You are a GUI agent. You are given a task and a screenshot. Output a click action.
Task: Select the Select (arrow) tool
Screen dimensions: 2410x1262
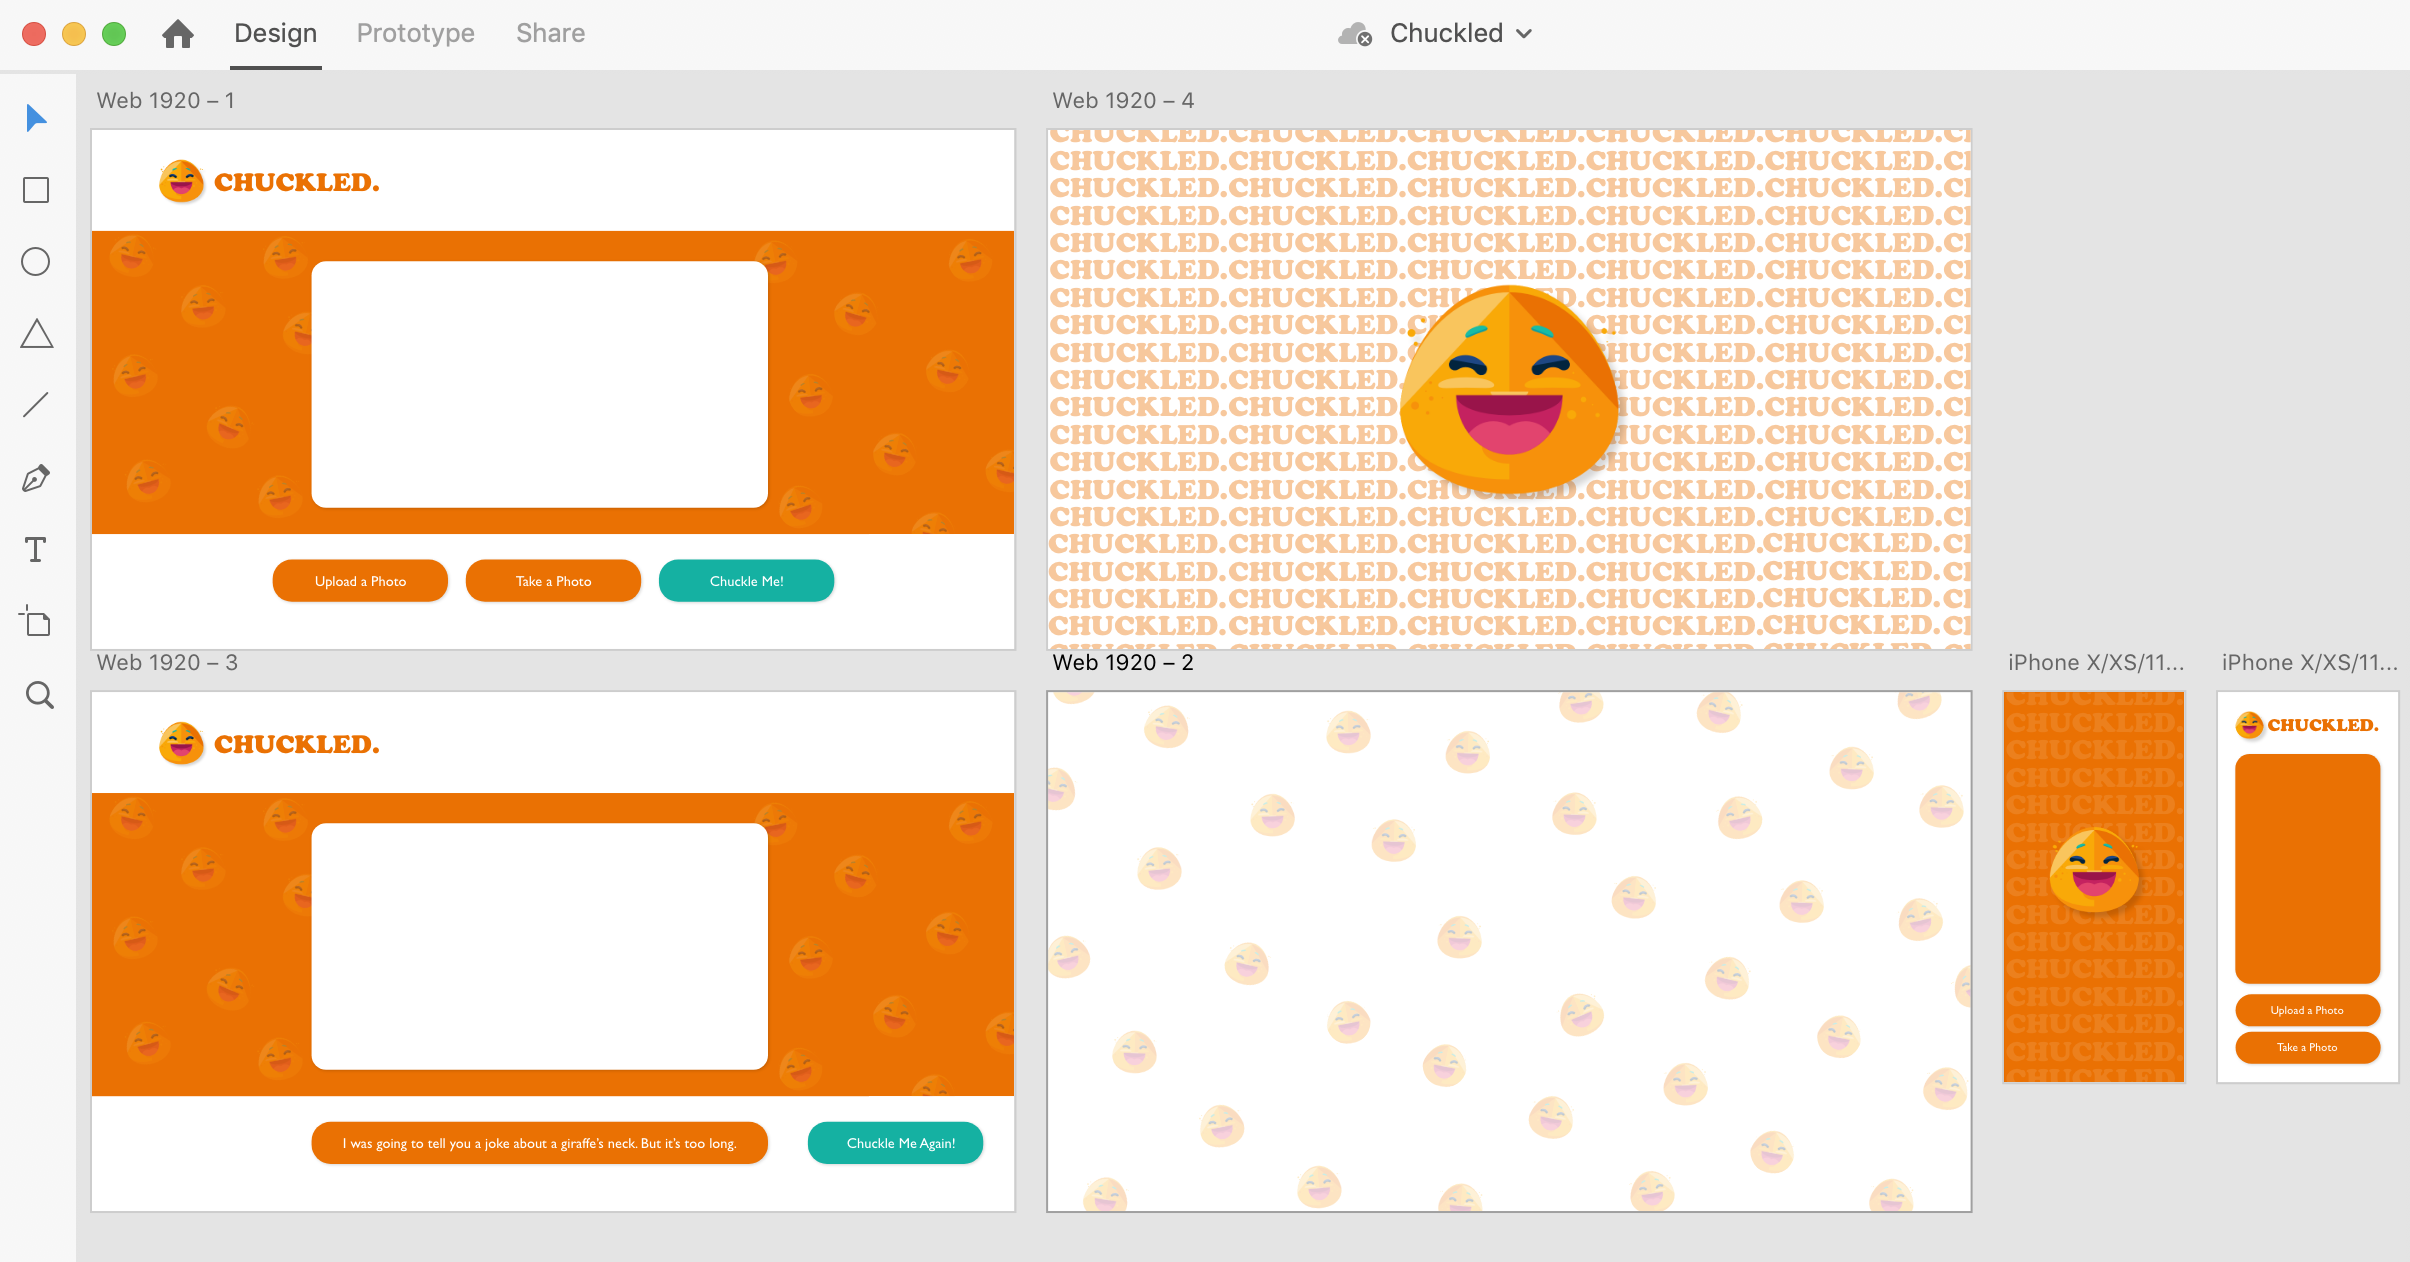[x=36, y=118]
